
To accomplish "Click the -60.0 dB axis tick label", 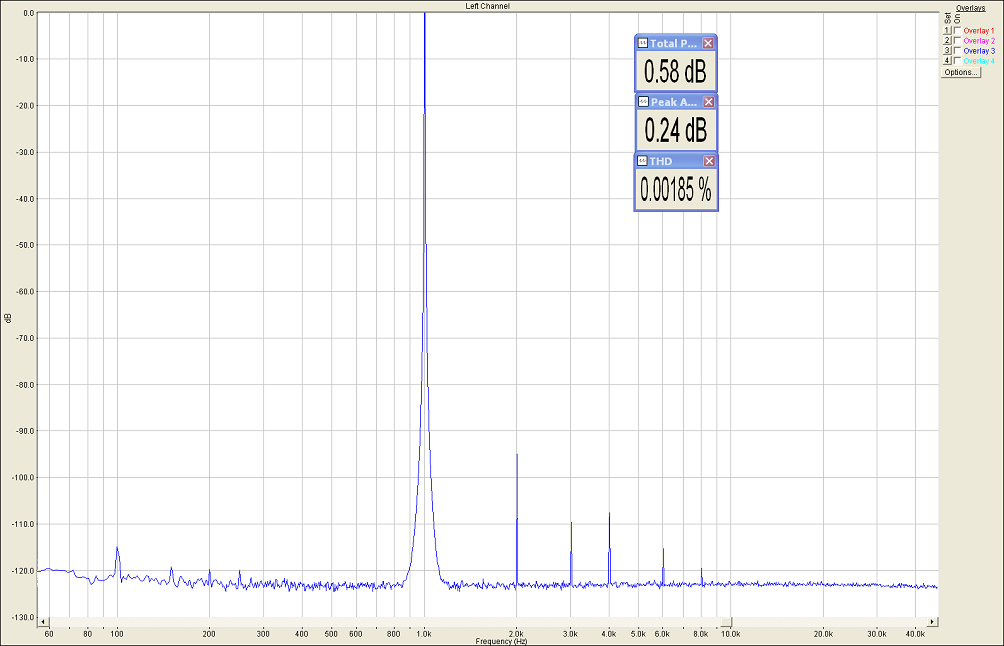I will point(24,291).
